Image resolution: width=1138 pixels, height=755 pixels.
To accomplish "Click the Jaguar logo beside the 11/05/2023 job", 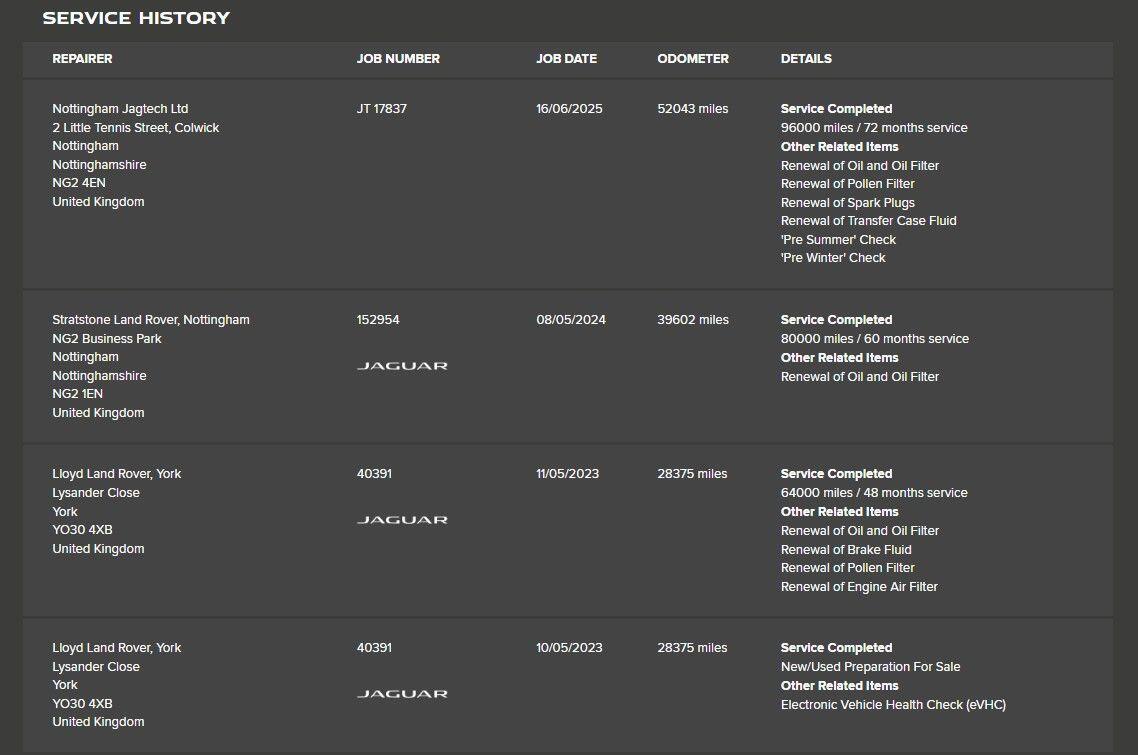I will click(402, 520).
